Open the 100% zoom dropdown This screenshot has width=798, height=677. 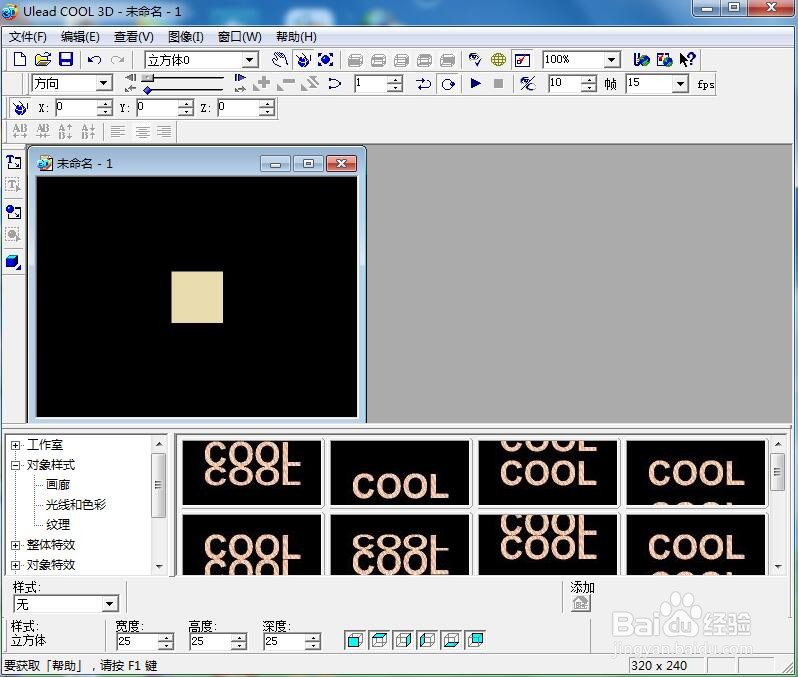612,60
